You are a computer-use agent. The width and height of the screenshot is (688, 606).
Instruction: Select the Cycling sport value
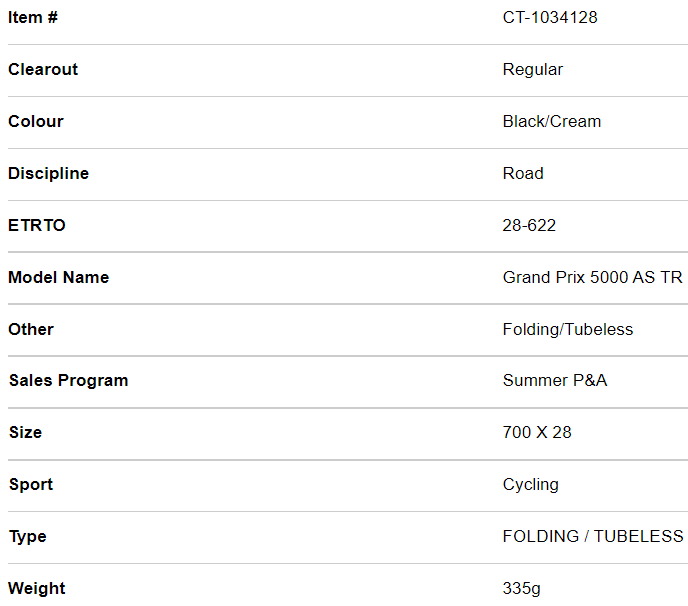[x=531, y=484]
